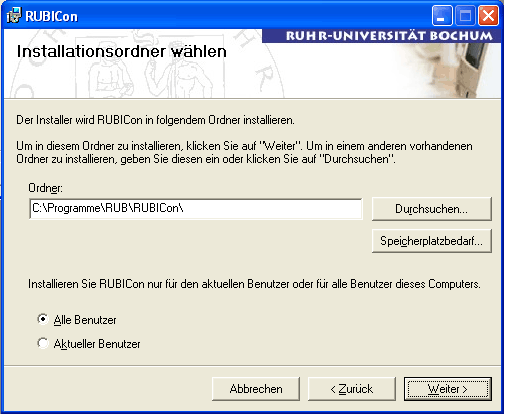Select the Aktueller Benutzer radio button

pos(43,343)
